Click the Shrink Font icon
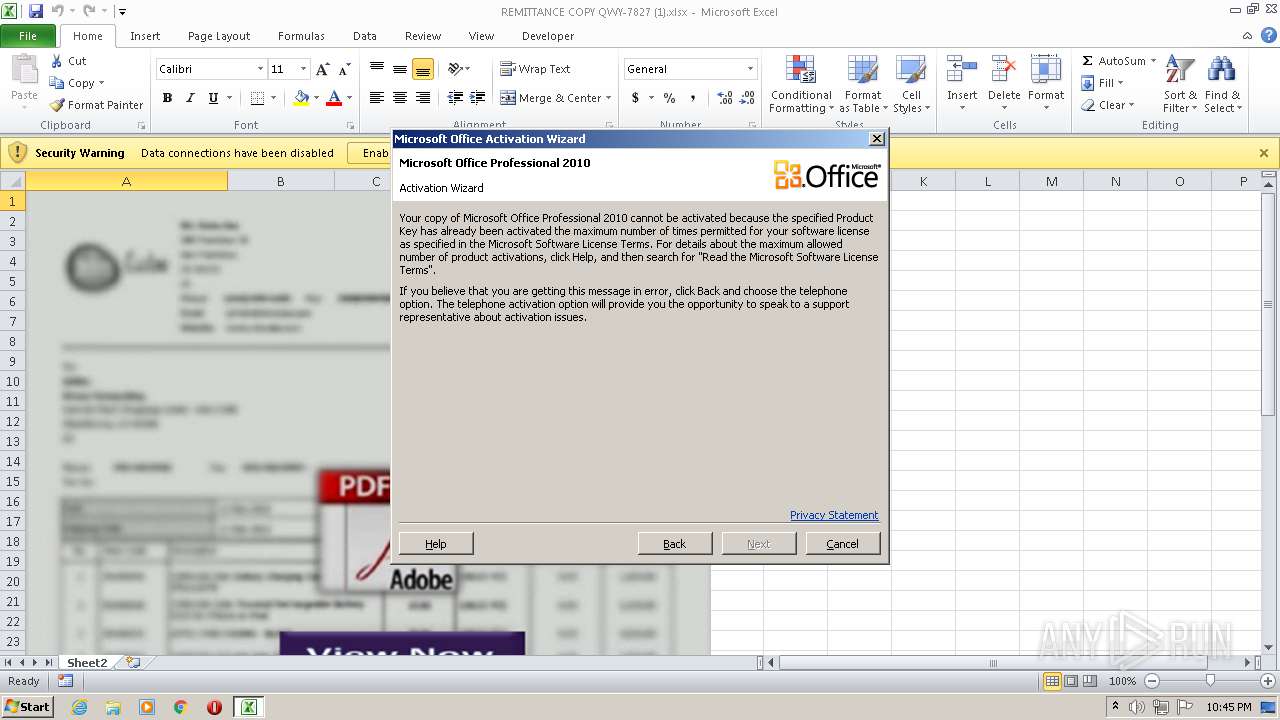Viewport: 1280px width, 720px height. coord(344,69)
